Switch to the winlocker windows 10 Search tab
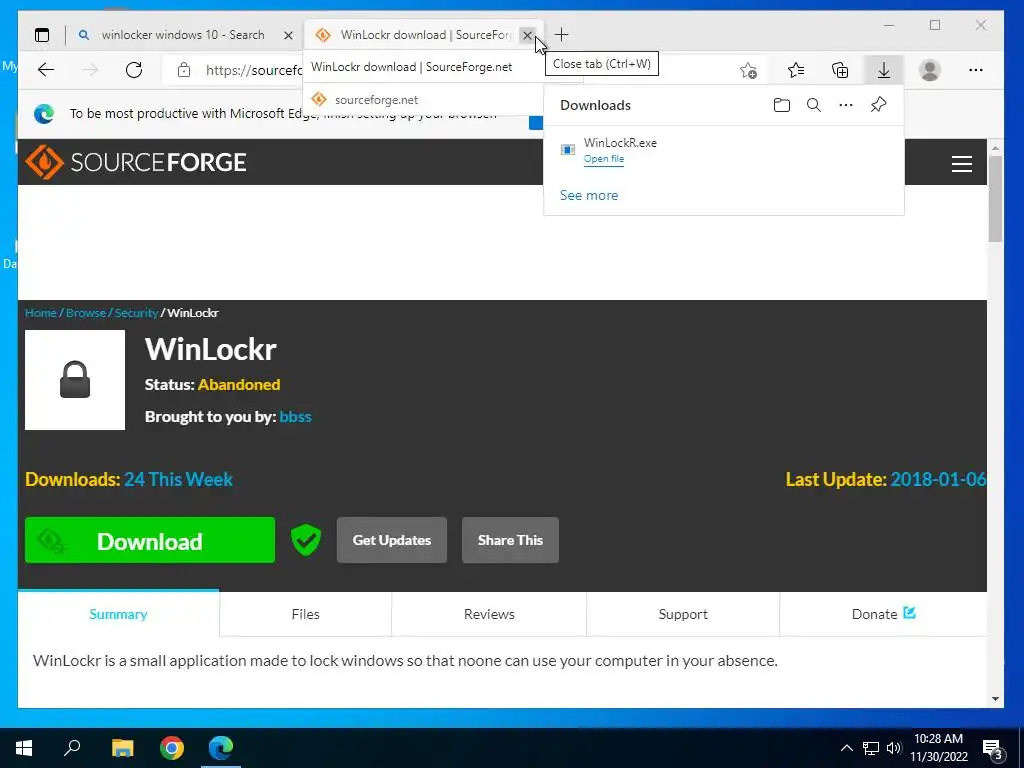The height and width of the screenshot is (768, 1024). pos(183,35)
